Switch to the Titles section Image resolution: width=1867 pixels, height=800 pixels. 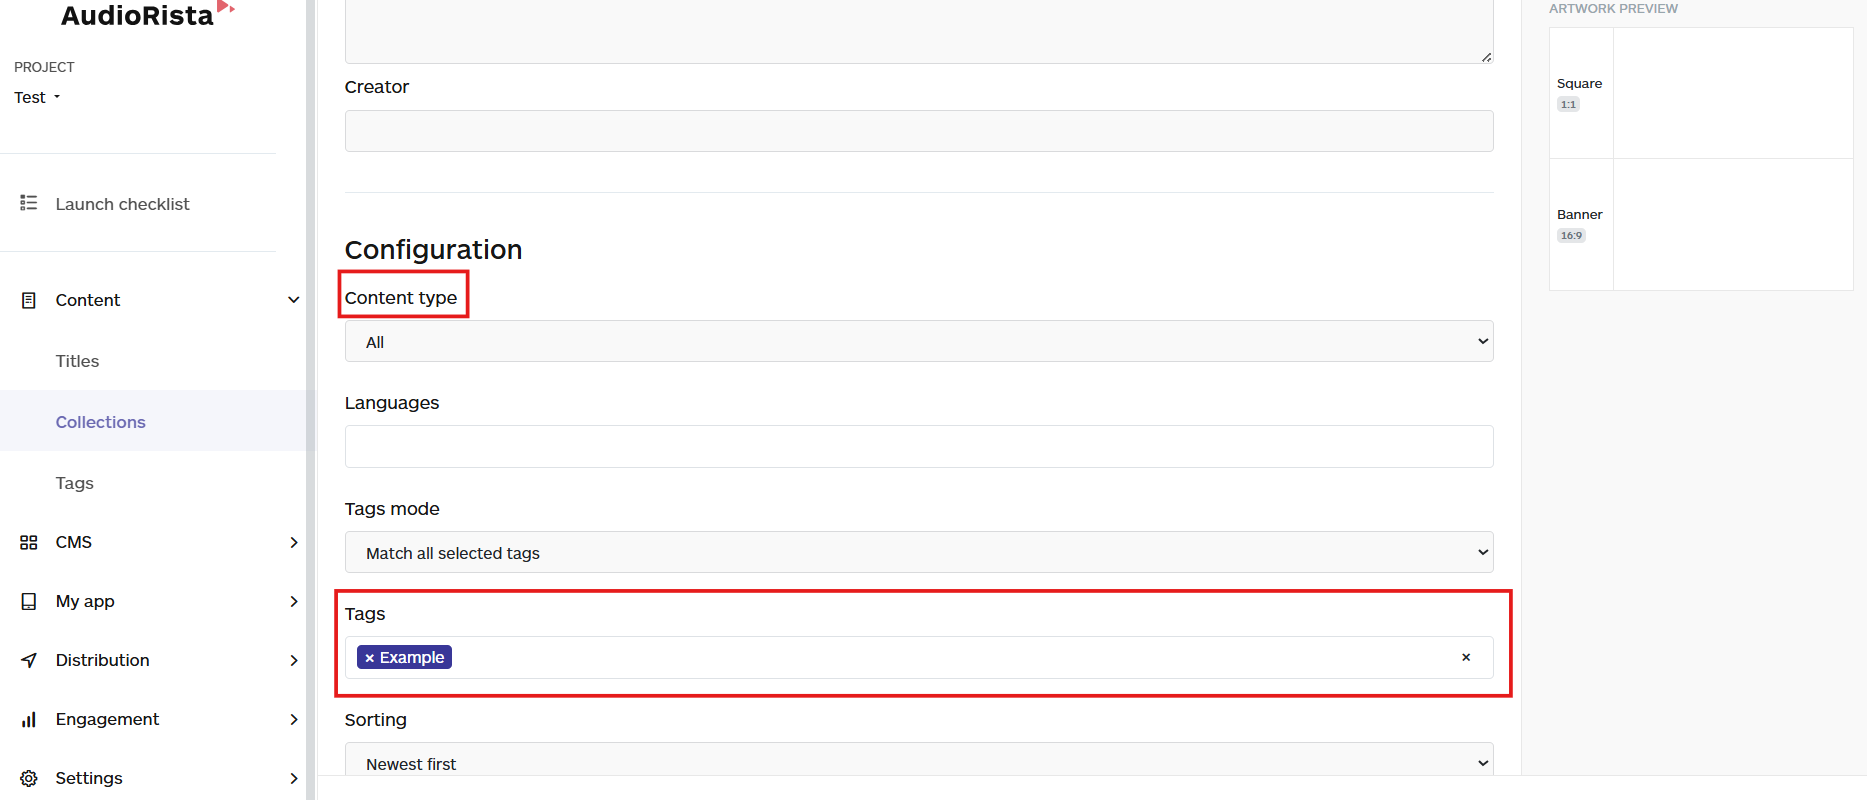(x=77, y=361)
